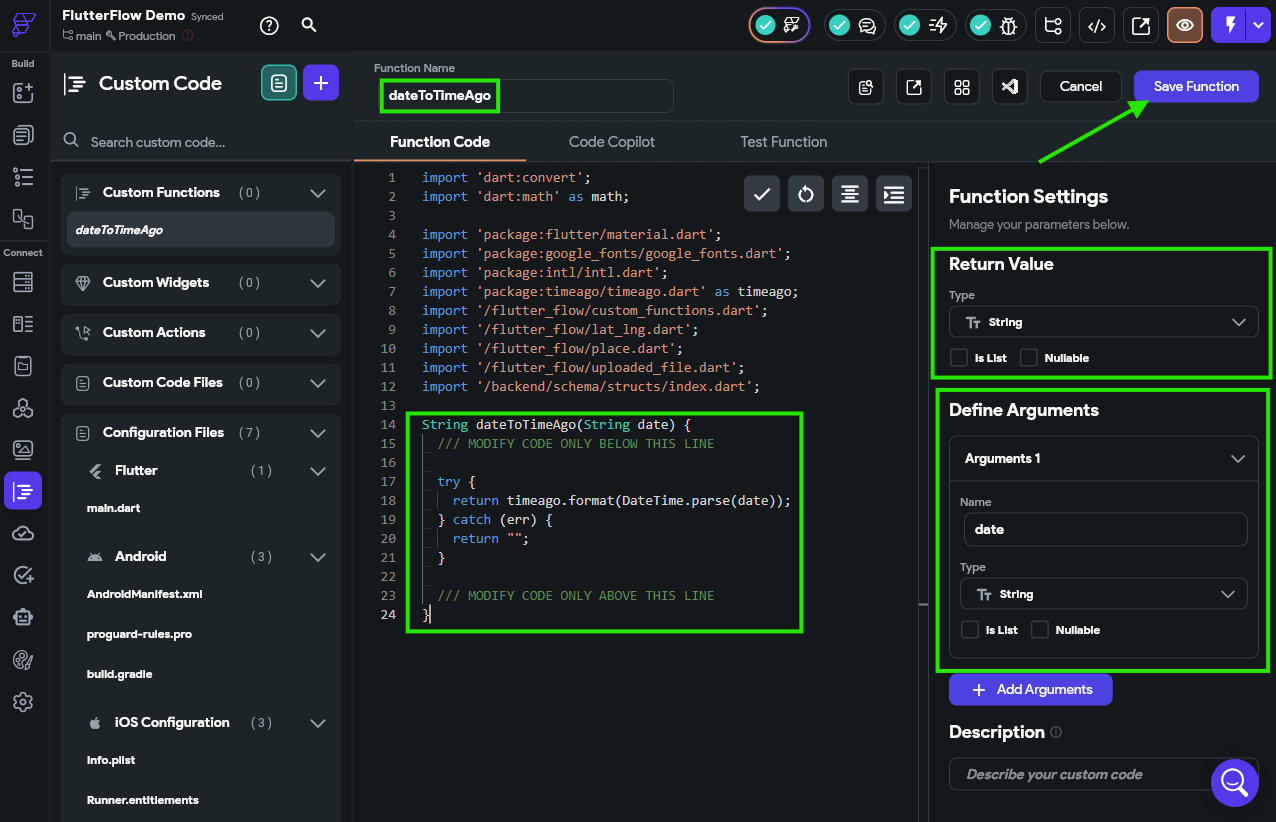This screenshot has width=1276, height=822.
Task: Open the project issues bug status icon
Action: coord(996,26)
